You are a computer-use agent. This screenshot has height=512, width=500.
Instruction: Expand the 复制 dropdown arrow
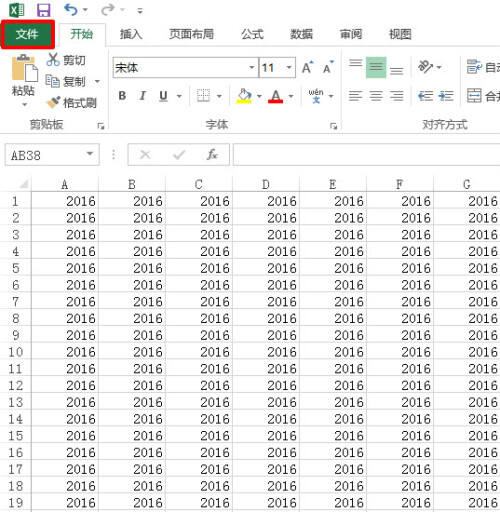pyautogui.click(x=97, y=81)
